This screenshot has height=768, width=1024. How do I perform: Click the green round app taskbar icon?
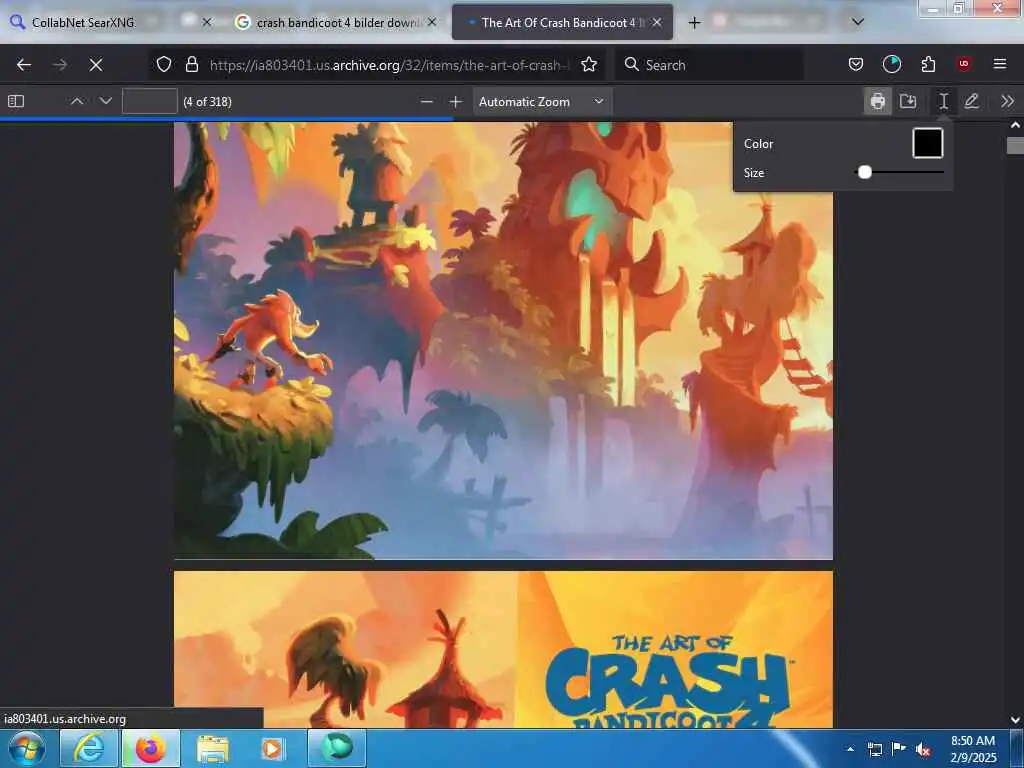click(337, 748)
